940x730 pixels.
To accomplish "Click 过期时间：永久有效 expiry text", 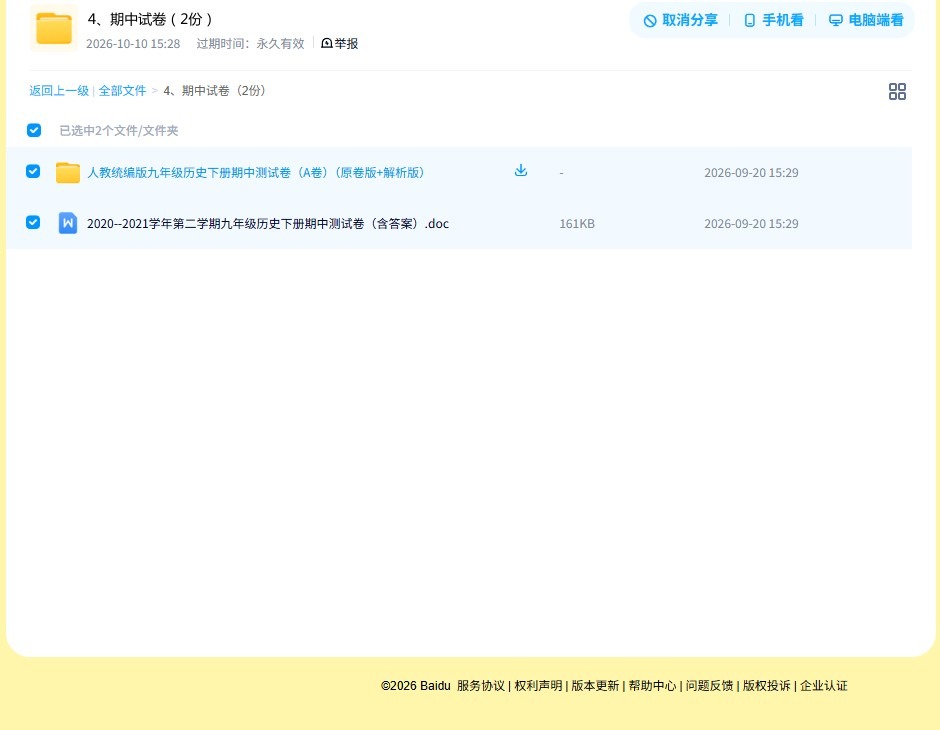I will 251,44.
